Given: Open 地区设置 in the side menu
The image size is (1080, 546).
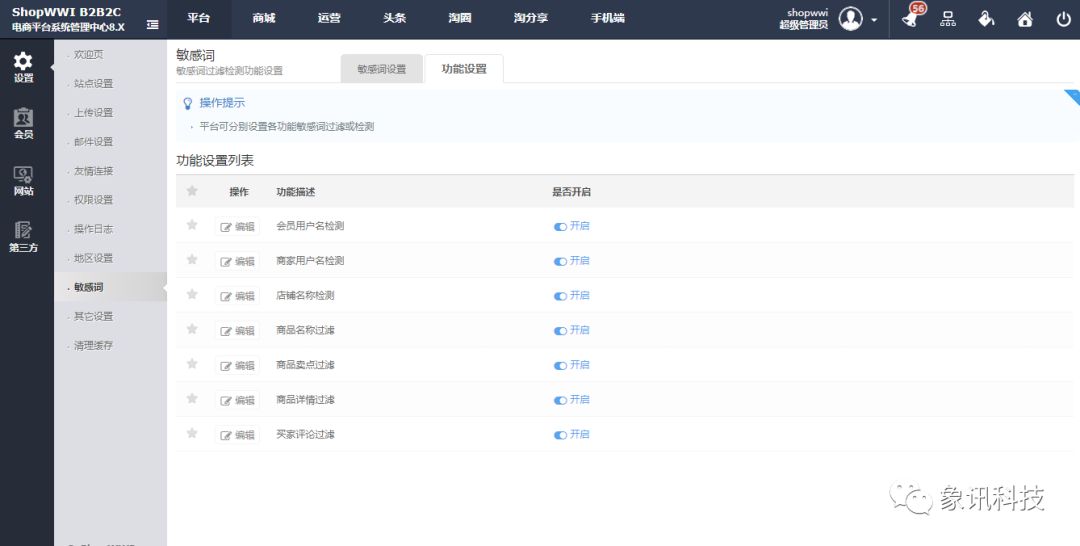Looking at the screenshot, I should (x=94, y=258).
